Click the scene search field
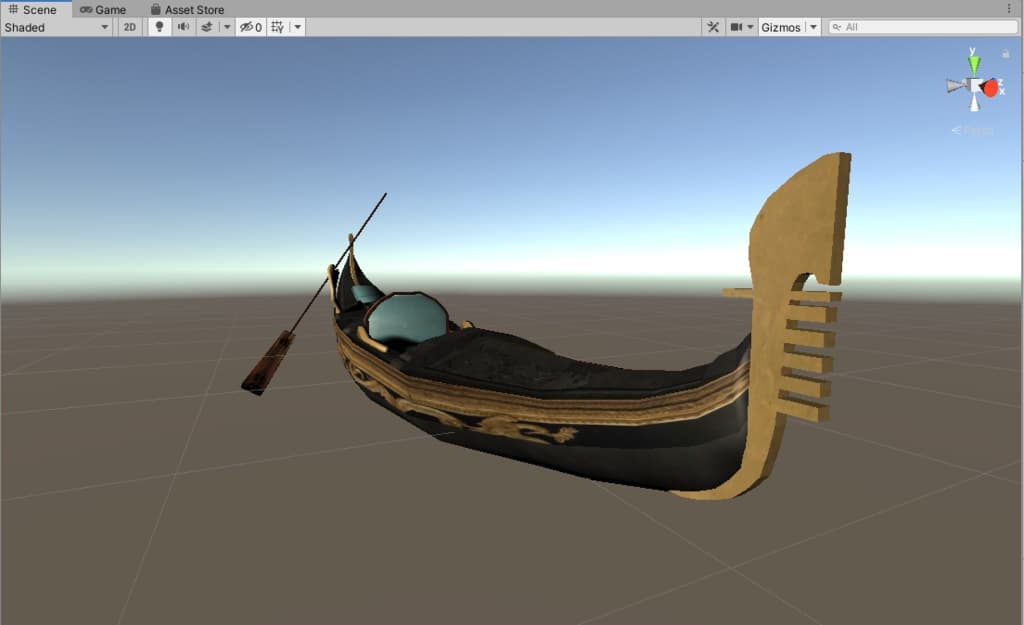This screenshot has height=625, width=1024. coord(925,27)
